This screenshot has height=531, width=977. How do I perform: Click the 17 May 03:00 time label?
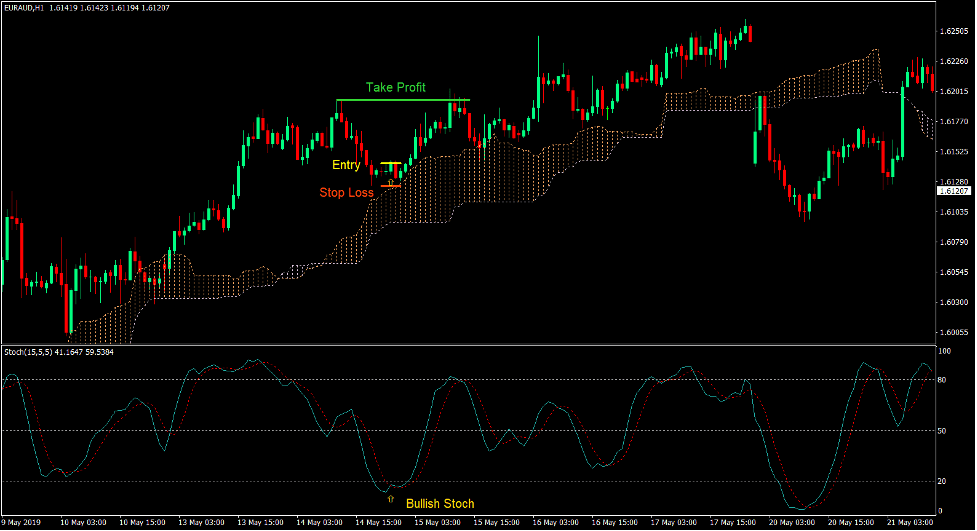click(674, 522)
